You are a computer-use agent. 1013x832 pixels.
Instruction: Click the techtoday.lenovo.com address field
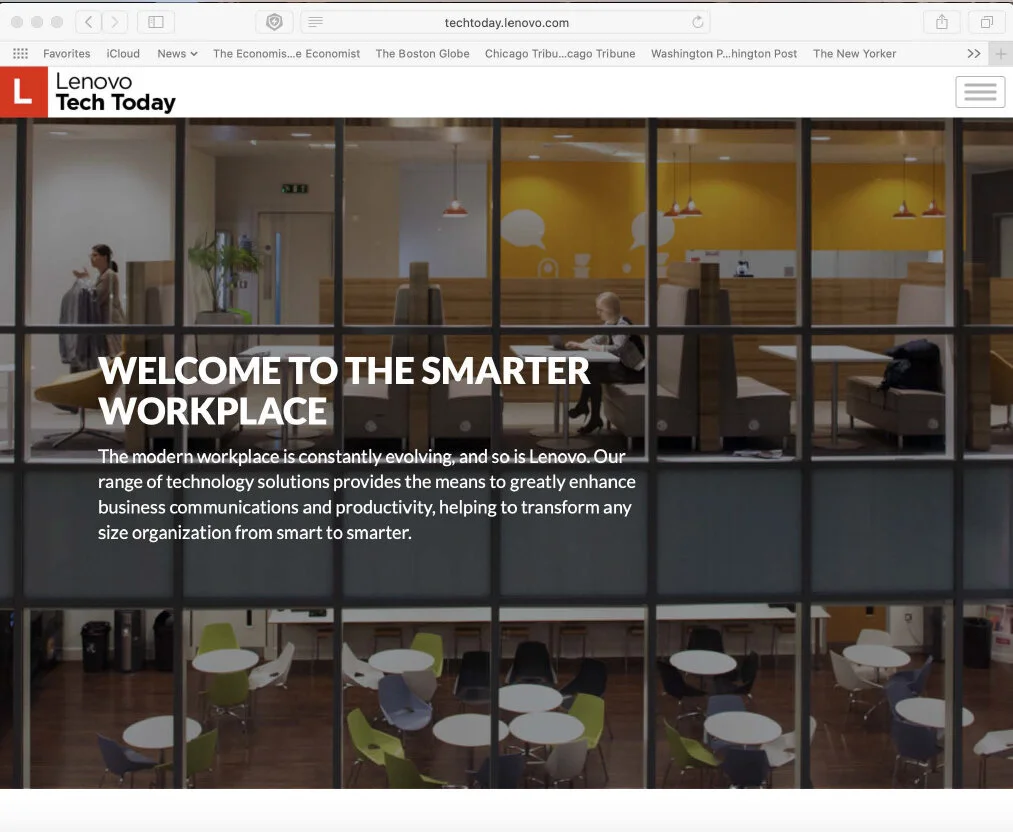click(506, 22)
